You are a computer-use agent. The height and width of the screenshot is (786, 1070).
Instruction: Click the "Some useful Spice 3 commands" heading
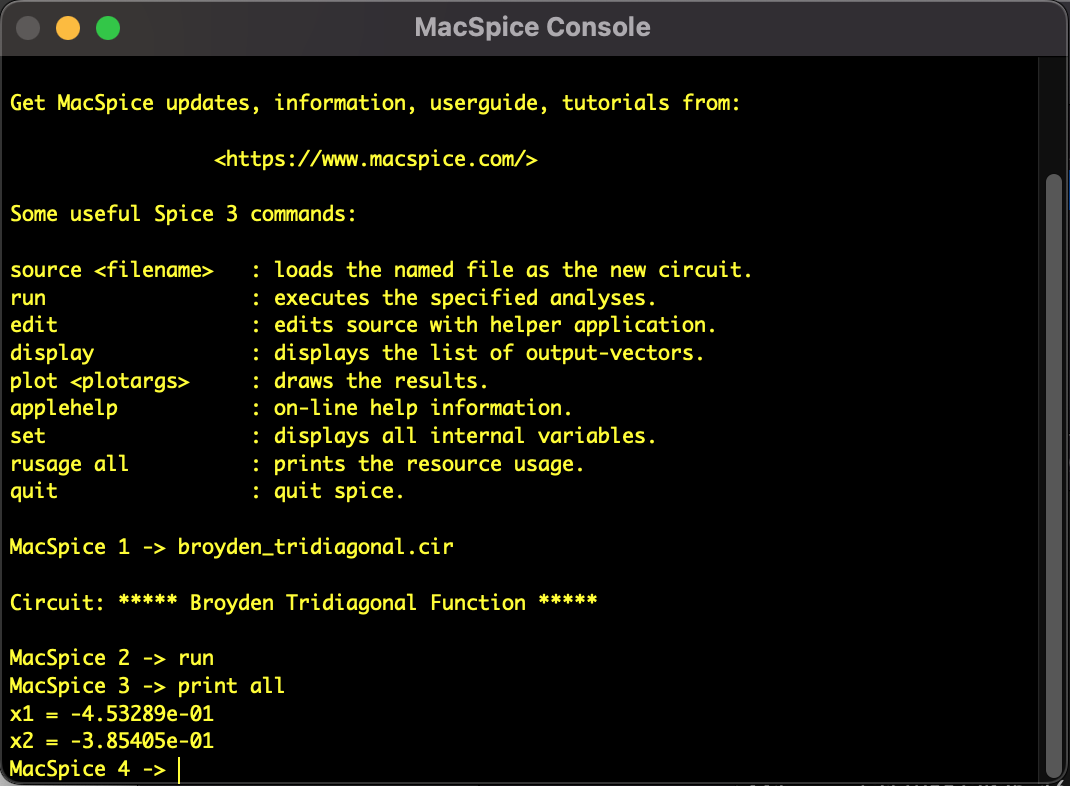(x=183, y=214)
